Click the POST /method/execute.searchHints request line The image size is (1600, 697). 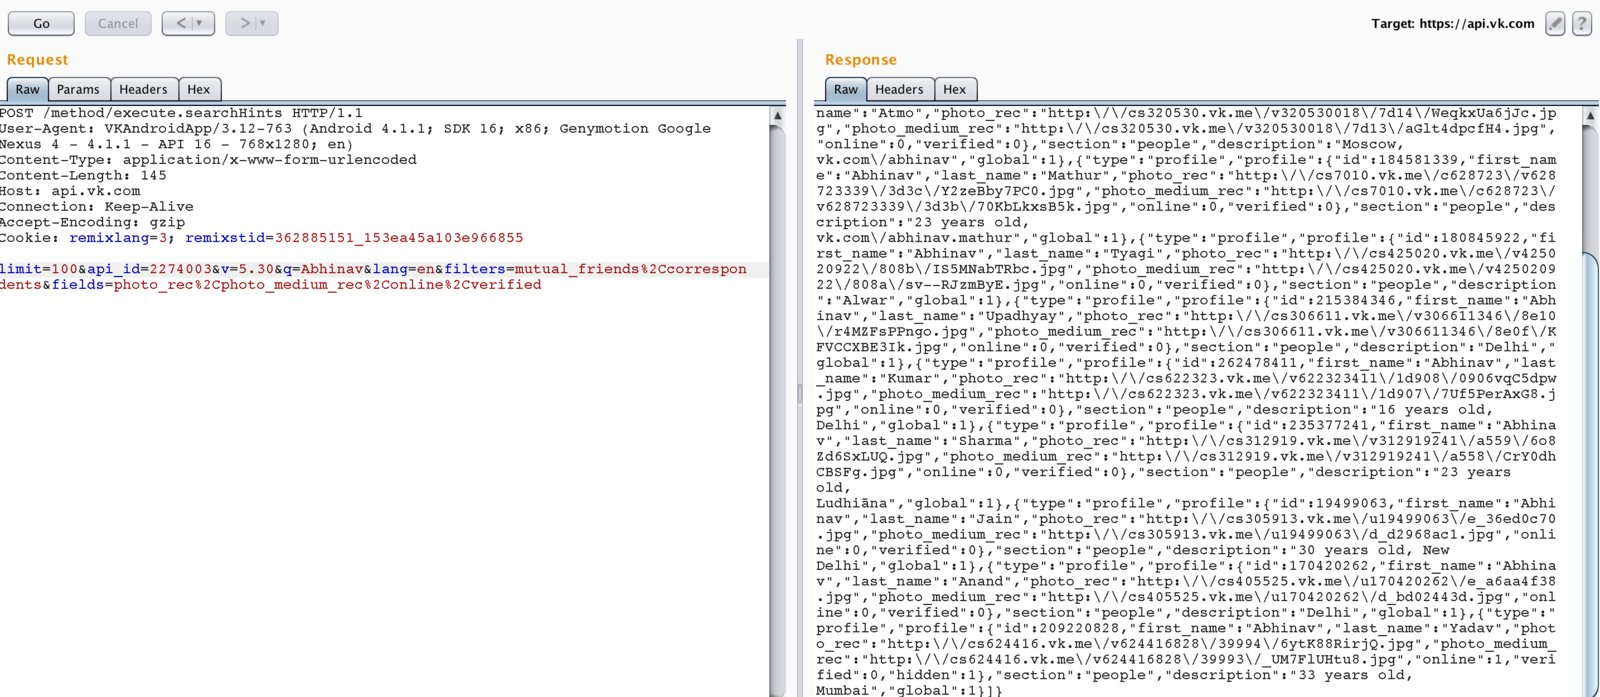click(x=181, y=113)
